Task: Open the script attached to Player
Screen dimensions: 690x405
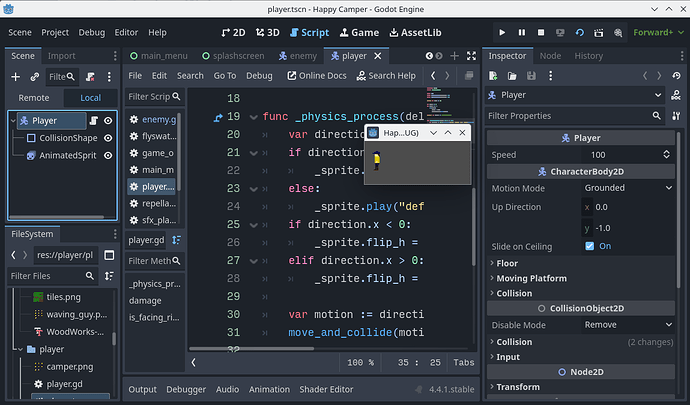Action: 94,121
